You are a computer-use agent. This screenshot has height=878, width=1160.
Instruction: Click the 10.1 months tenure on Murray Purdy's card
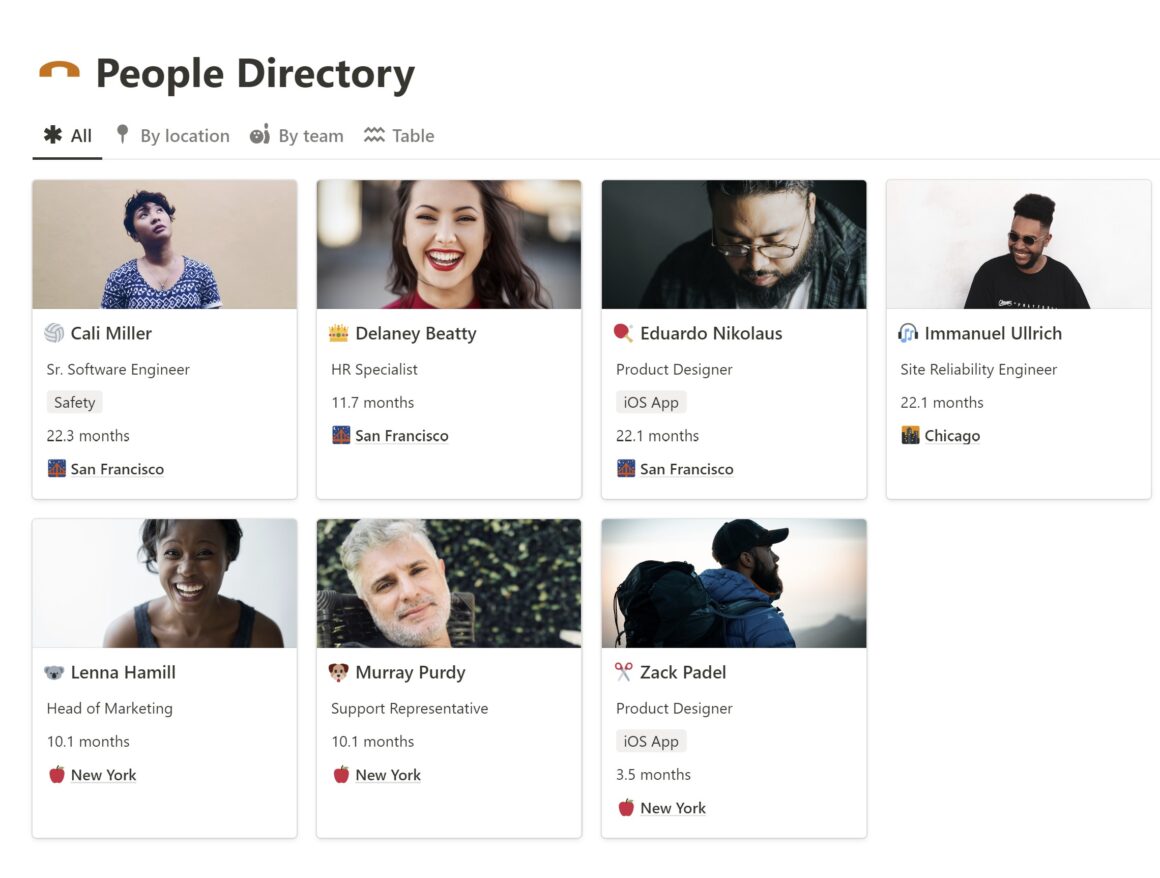pos(373,741)
